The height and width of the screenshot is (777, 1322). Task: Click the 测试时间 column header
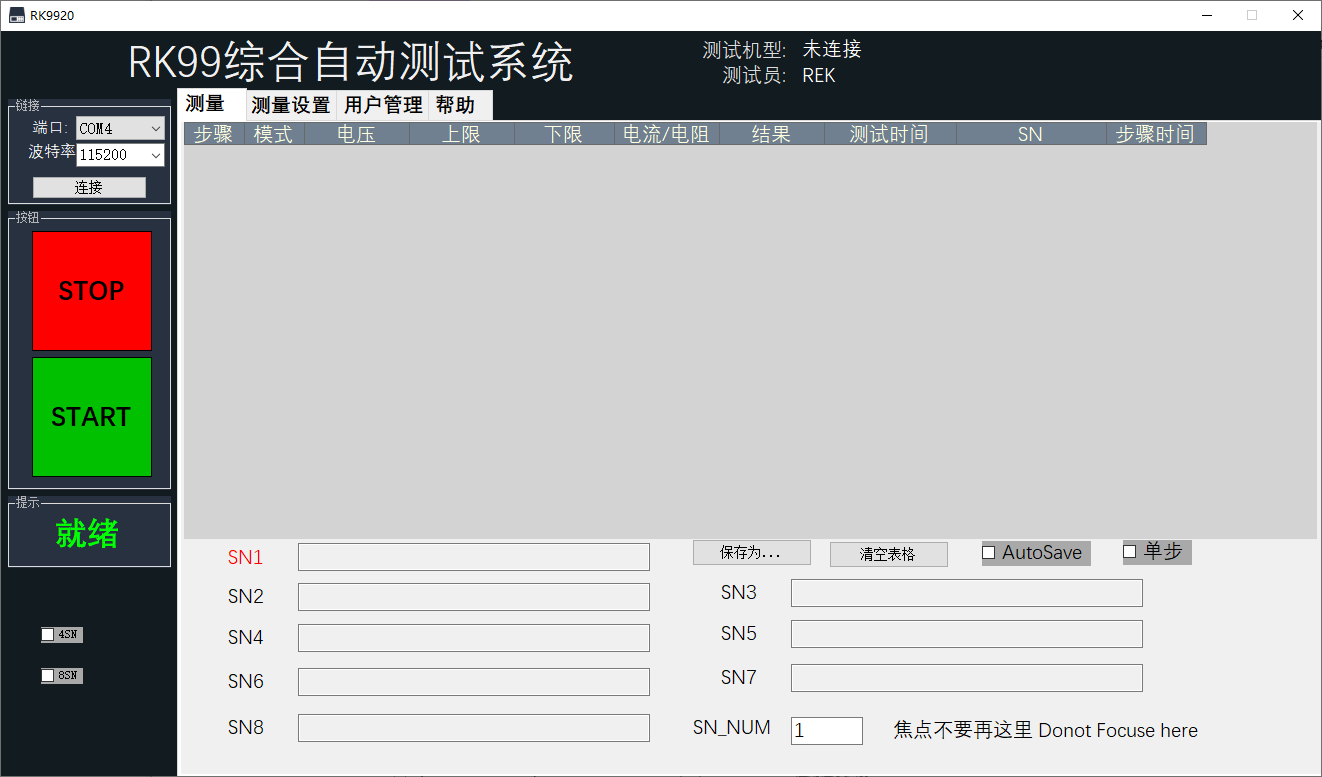(889, 134)
